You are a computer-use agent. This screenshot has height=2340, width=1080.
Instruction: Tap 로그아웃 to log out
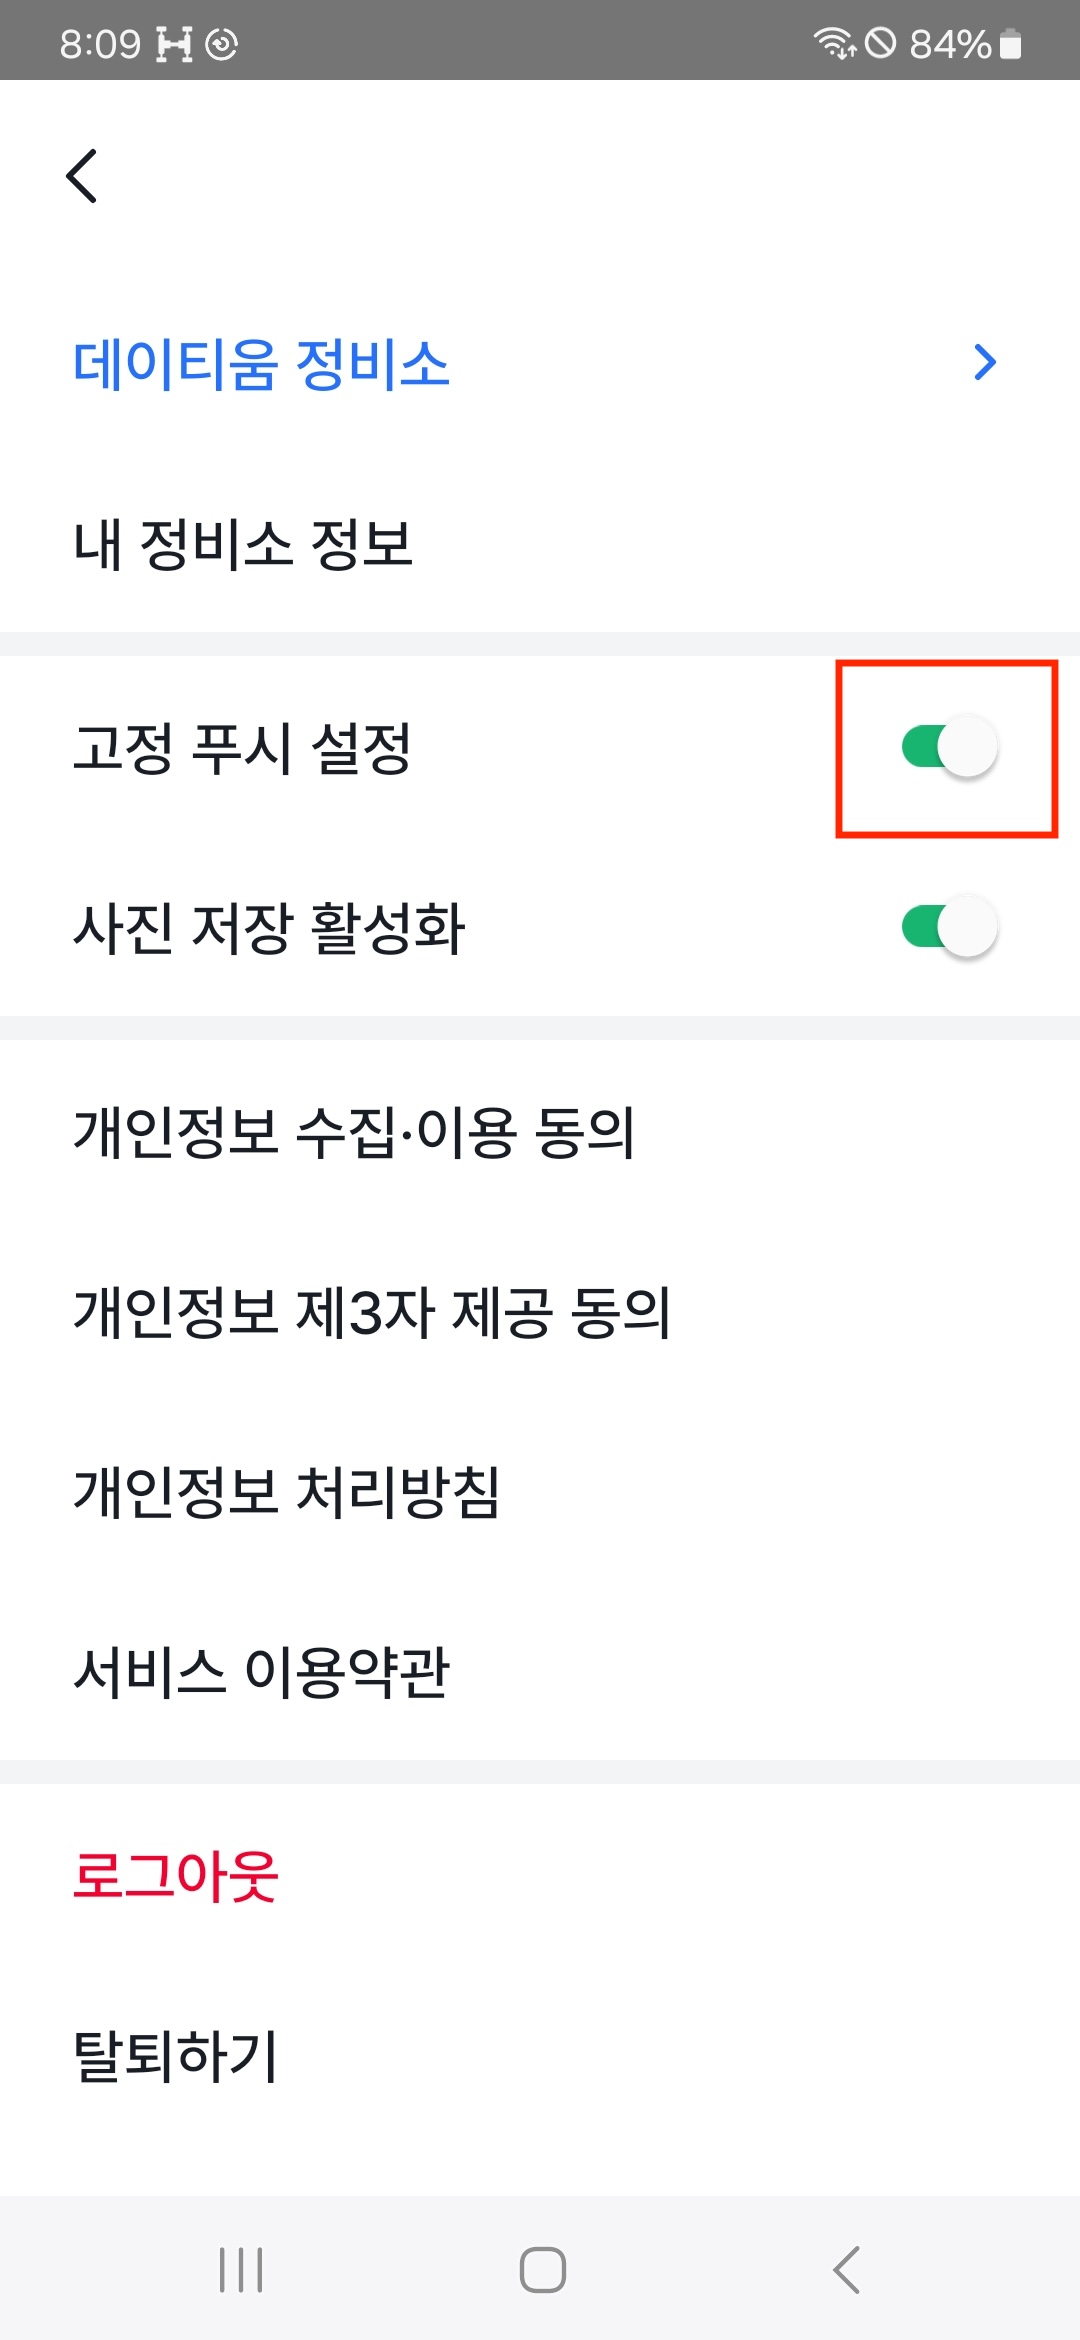175,1876
